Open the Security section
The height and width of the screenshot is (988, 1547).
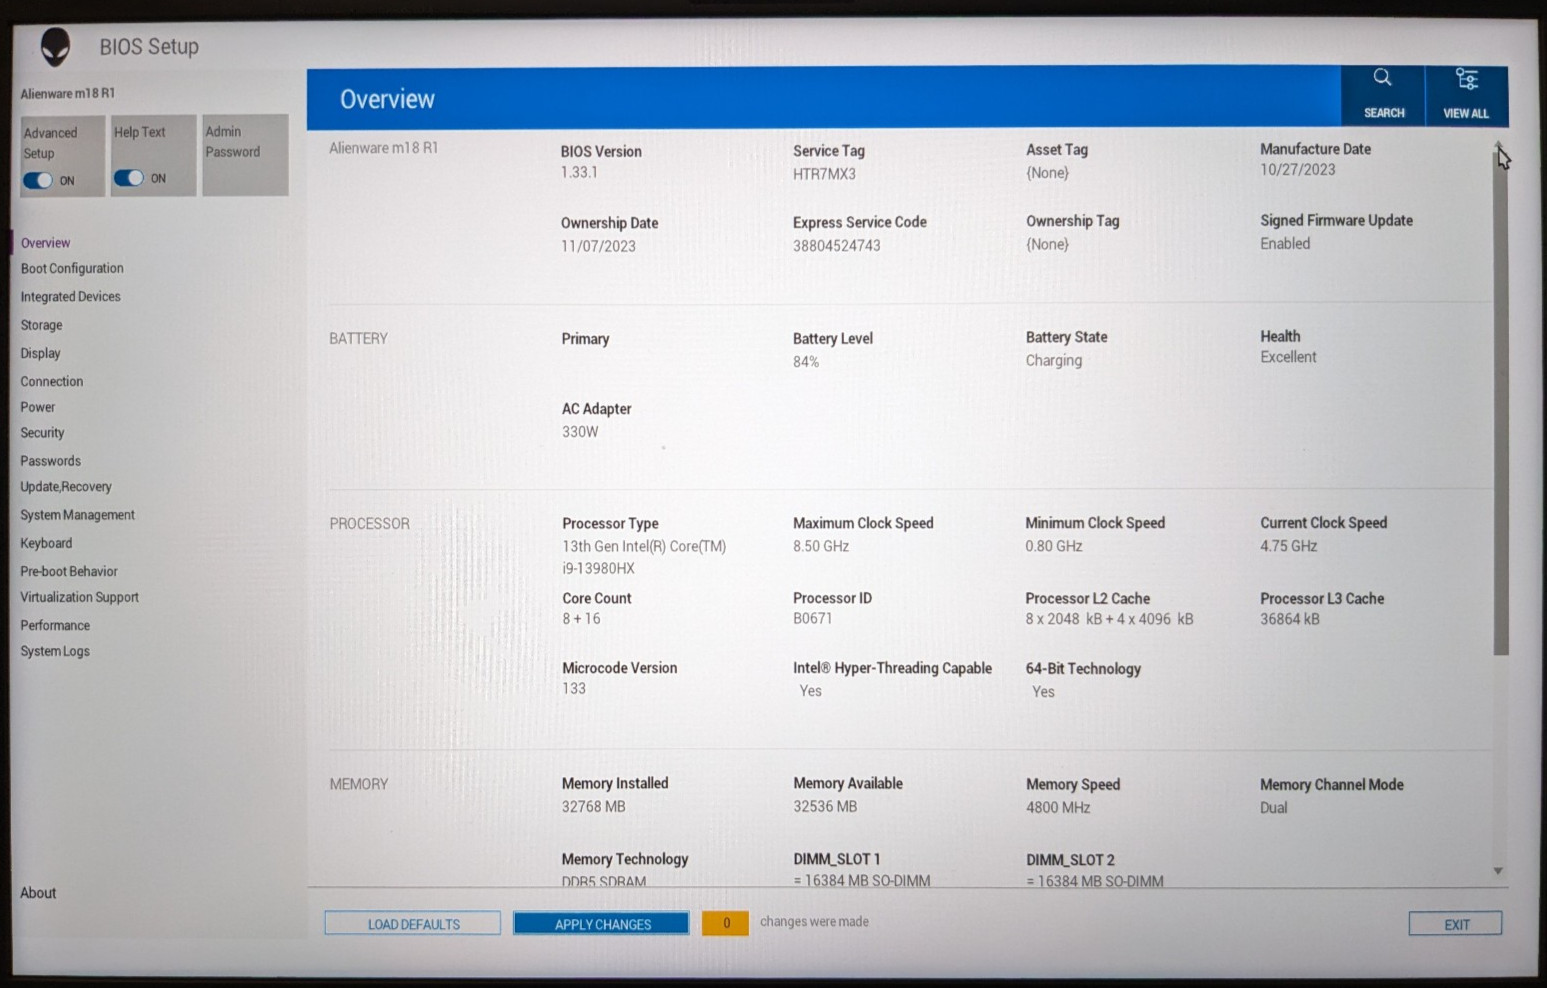pos(42,433)
